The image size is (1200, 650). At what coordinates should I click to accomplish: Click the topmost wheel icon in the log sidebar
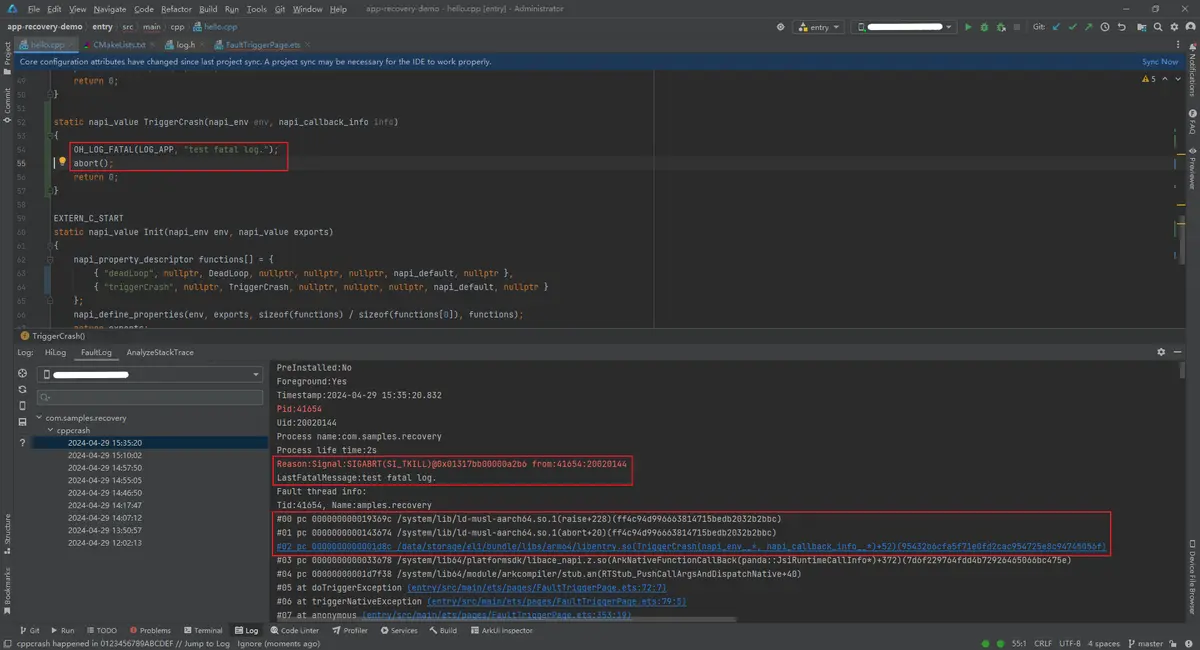click(23, 373)
